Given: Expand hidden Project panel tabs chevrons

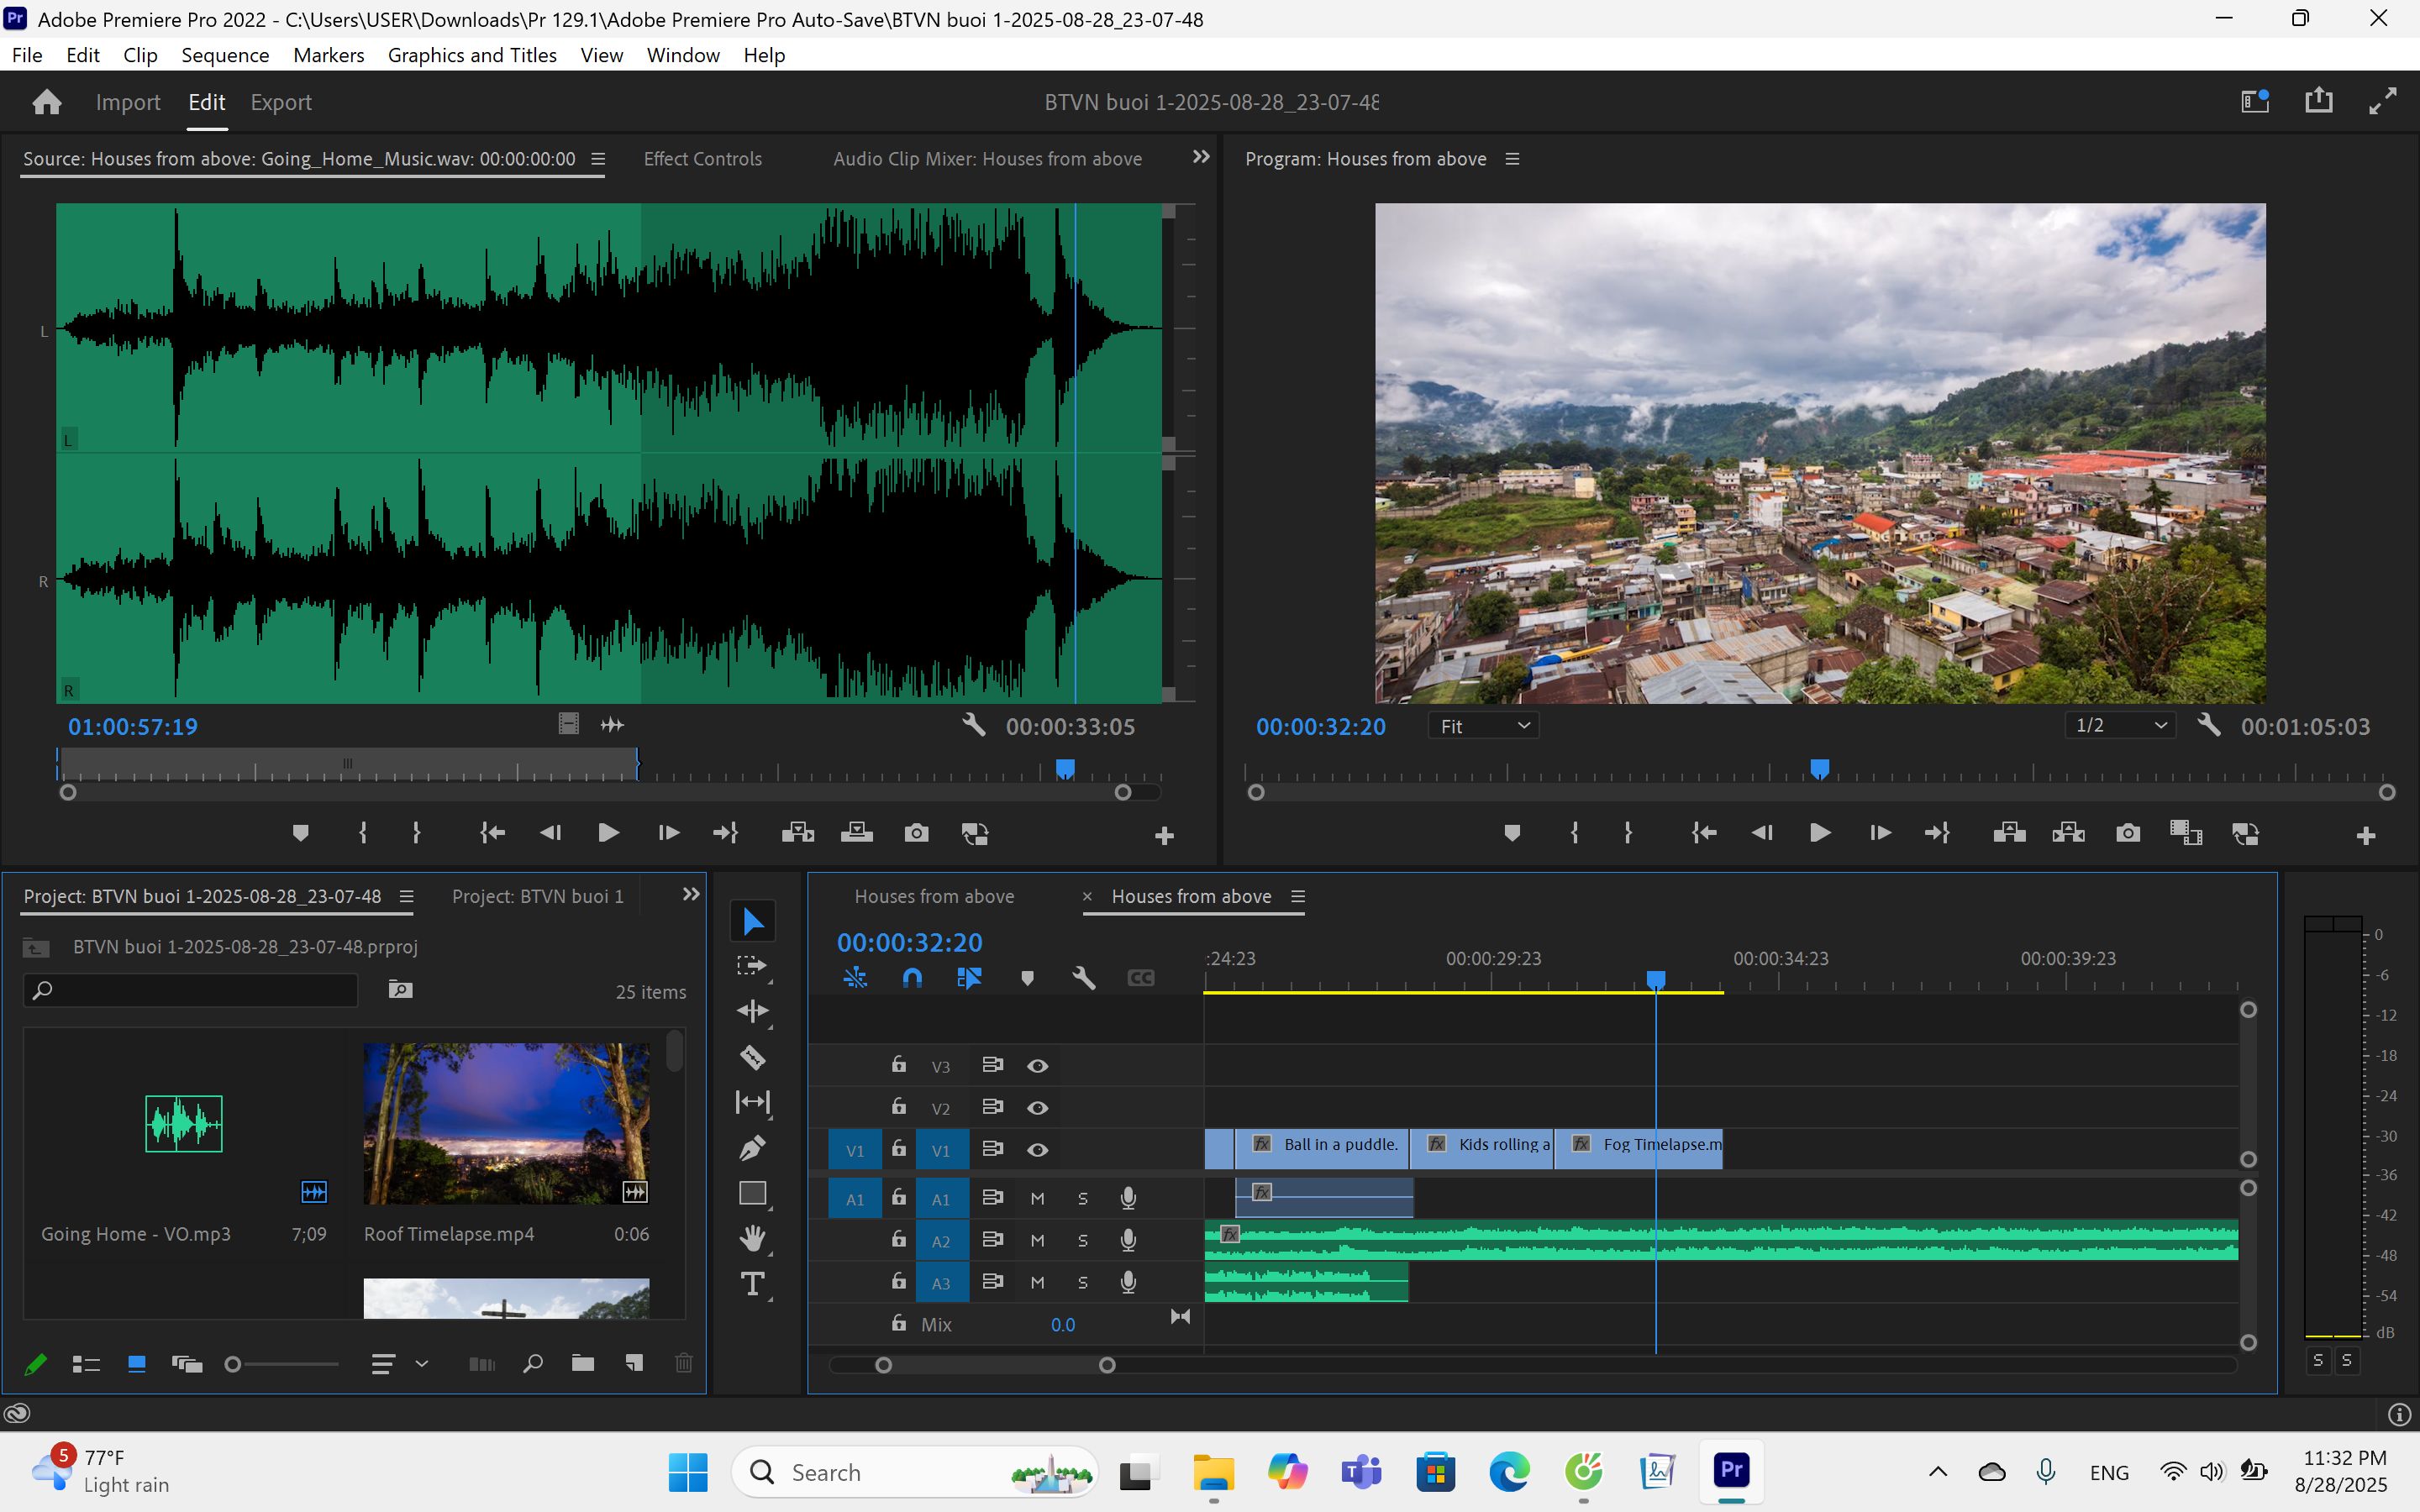Looking at the screenshot, I should click(x=691, y=894).
